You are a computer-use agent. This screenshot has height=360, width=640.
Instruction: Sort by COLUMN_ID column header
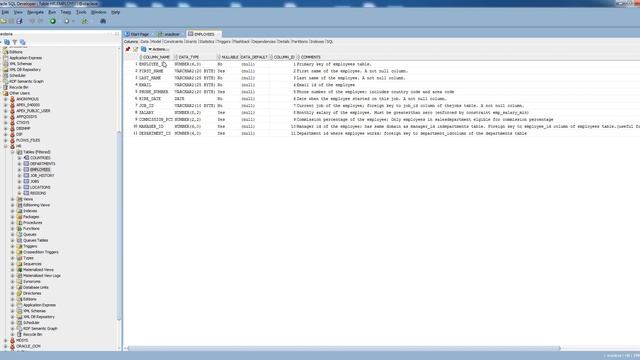(x=284, y=57)
